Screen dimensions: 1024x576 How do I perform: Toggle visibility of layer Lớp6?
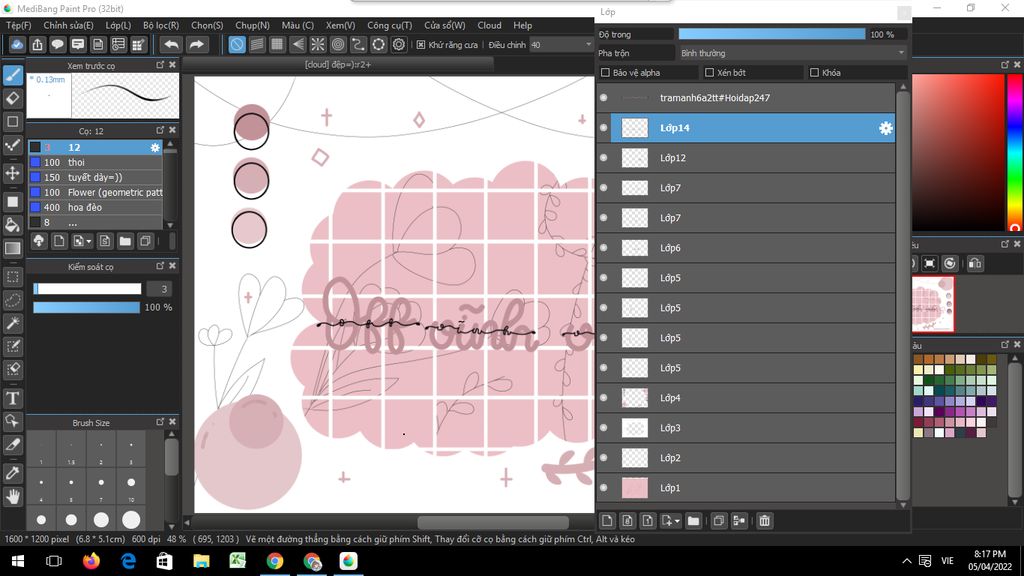604,248
